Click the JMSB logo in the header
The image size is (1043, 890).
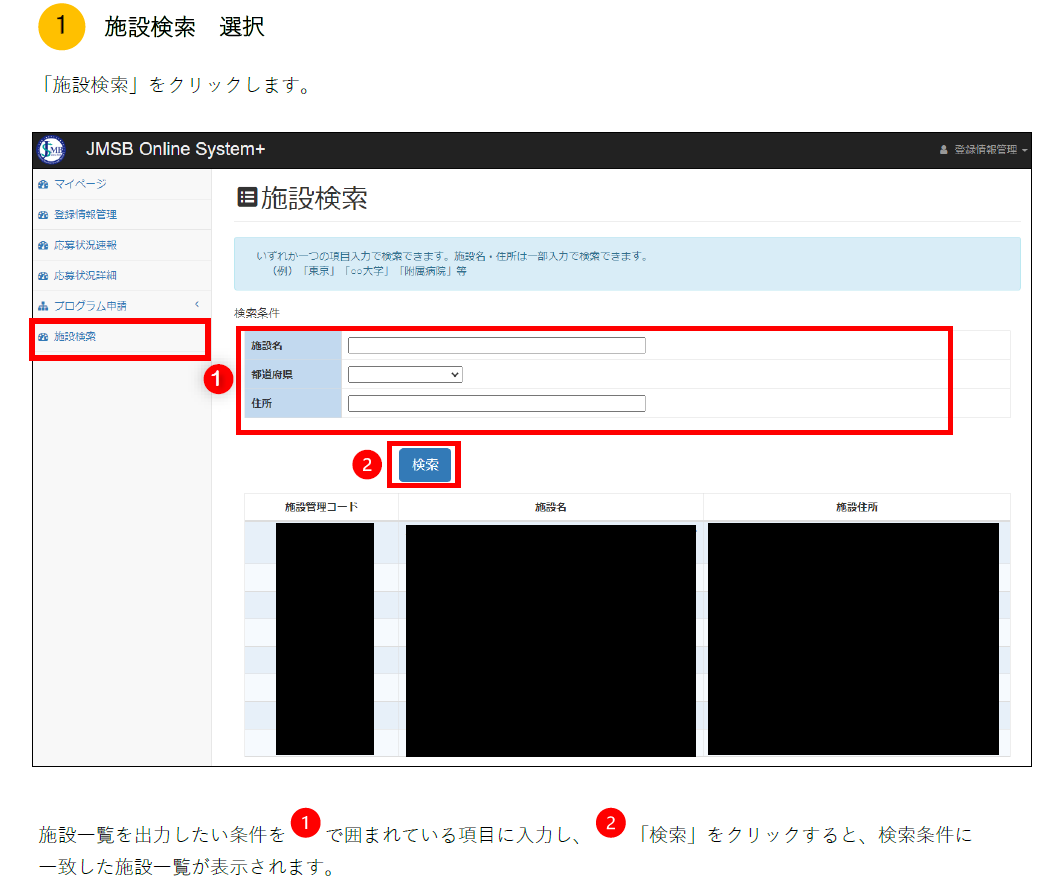click(x=51, y=150)
